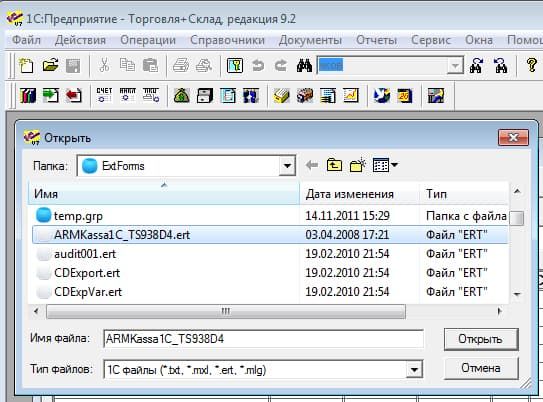543x402 pixels.
Task: Click the СЧЕТ invoice icon
Action: coord(104,95)
